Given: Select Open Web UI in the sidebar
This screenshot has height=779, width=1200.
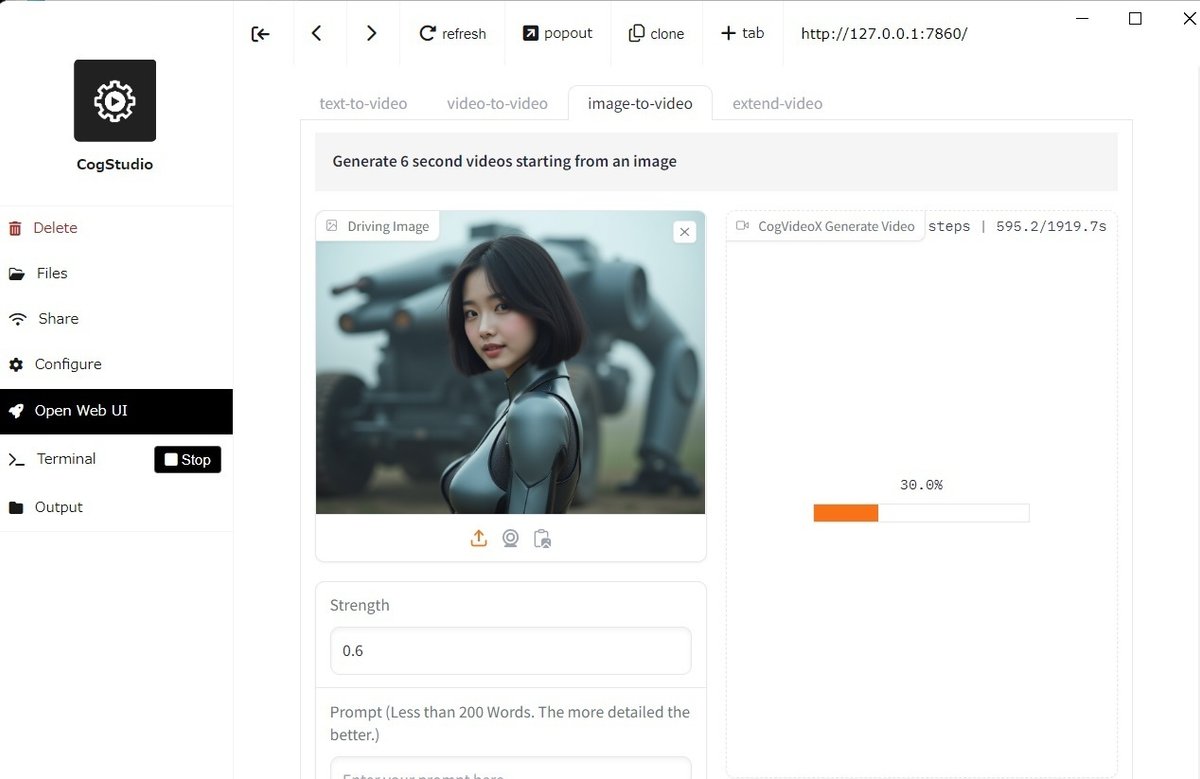Looking at the screenshot, I should 80,411.
